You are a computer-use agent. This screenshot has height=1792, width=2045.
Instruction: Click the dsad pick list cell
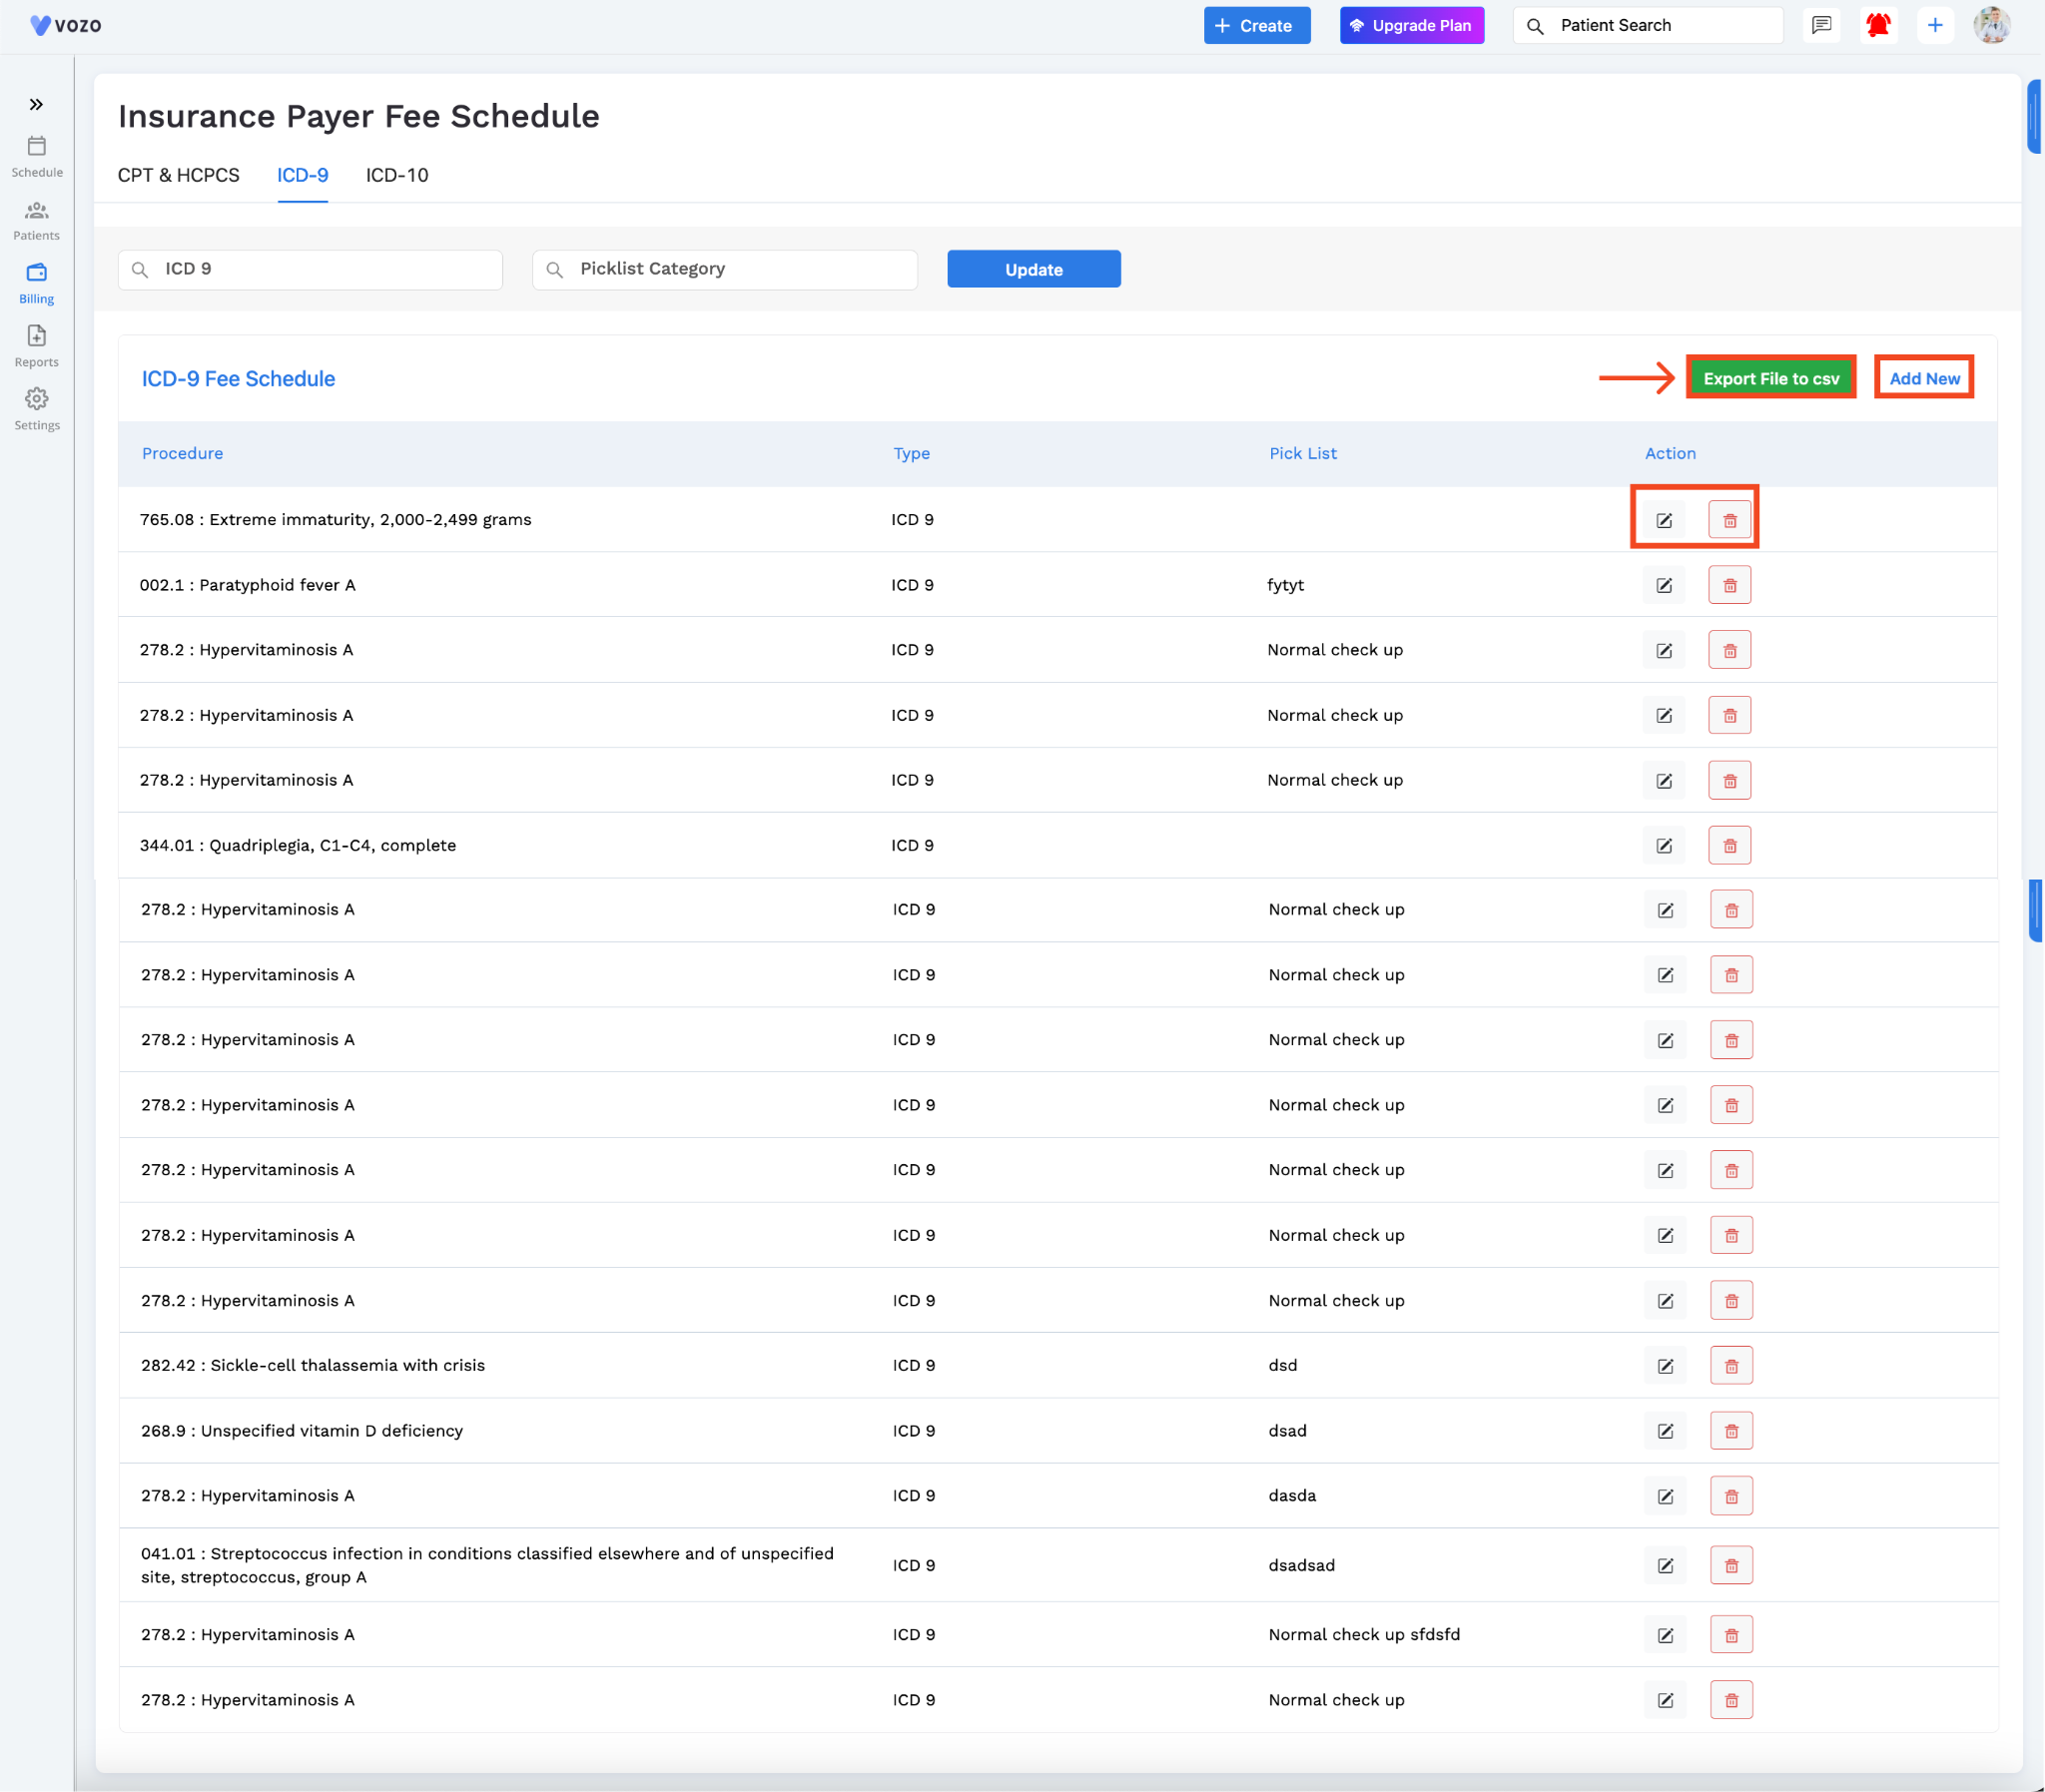[x=1287, y=1431]
